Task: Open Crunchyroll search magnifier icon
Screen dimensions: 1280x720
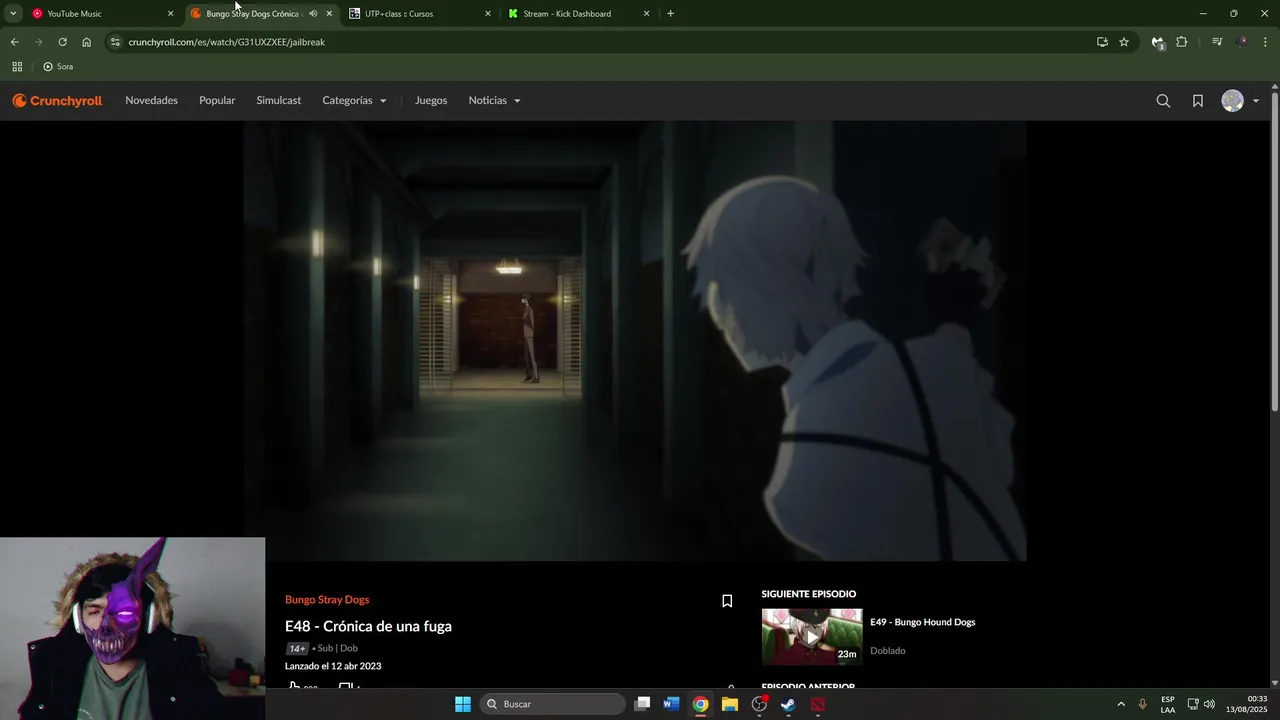Action: [x=1163, y=100]
